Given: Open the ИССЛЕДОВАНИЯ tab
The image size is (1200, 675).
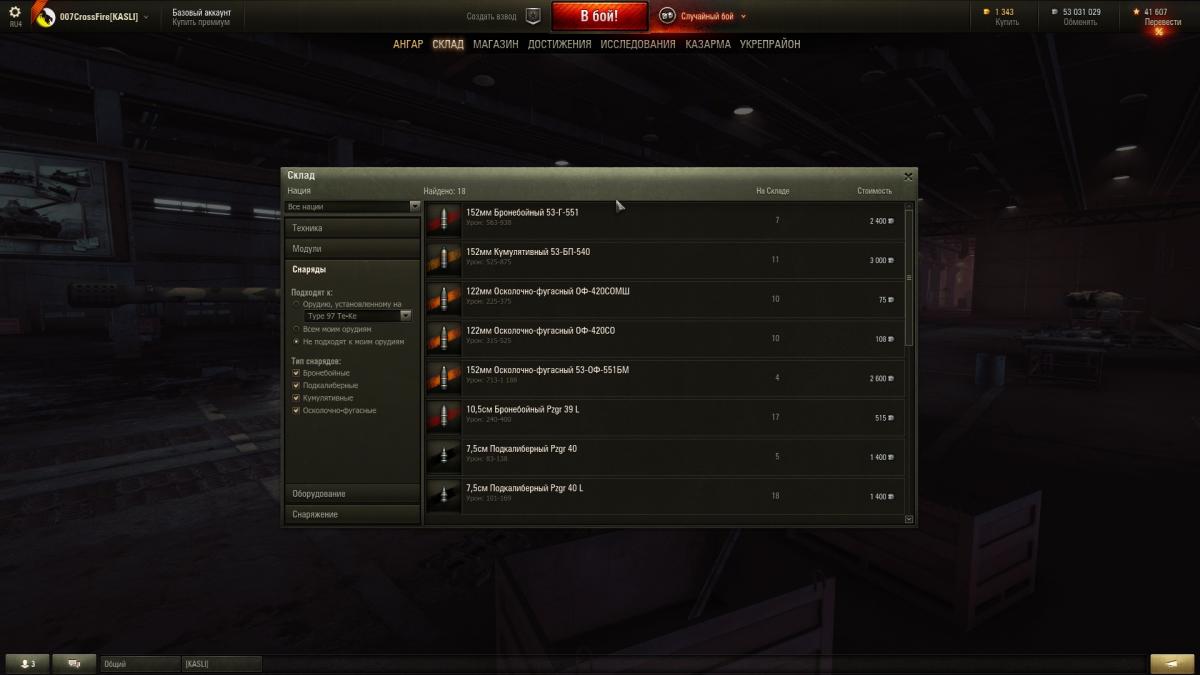Looking at the screenshot, I should pos(638,44).
